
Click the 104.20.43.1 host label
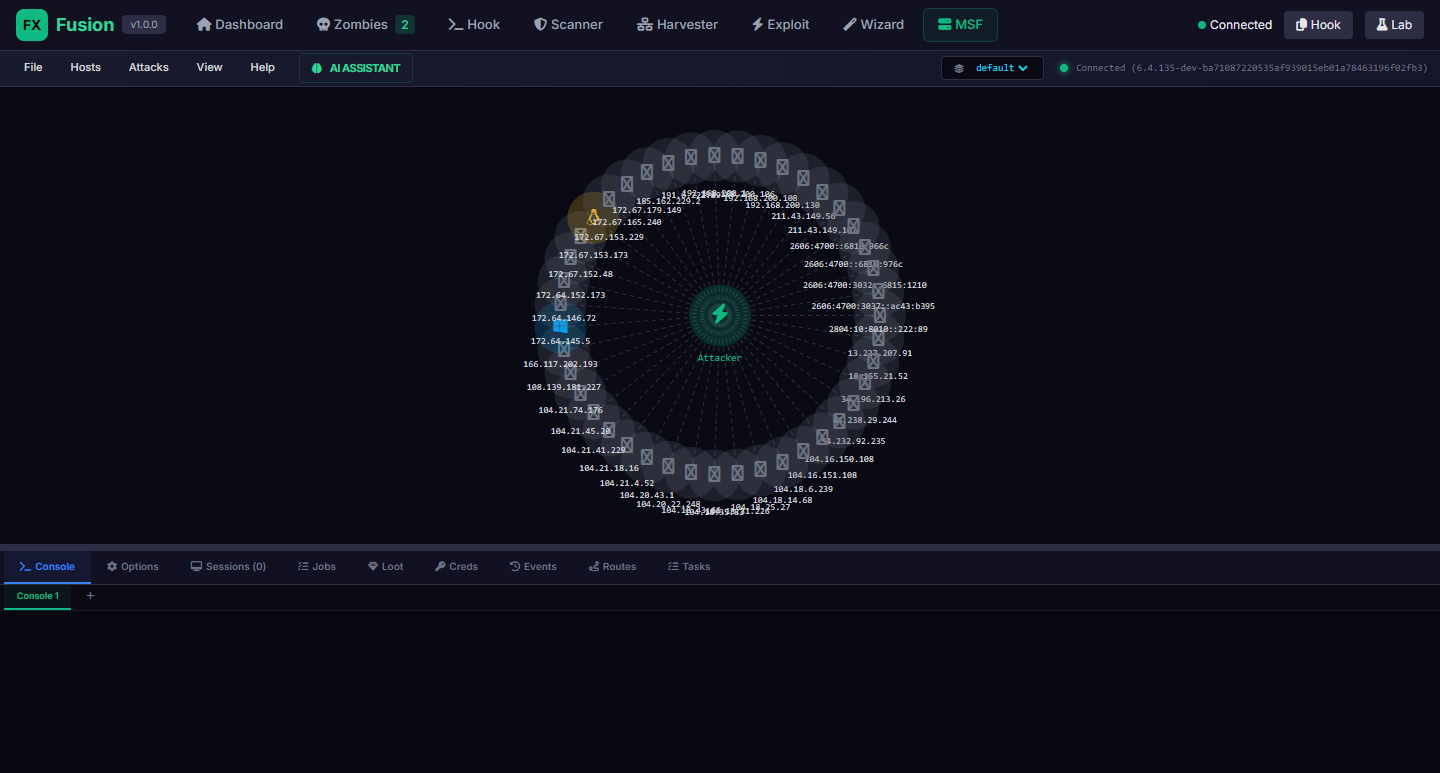click(x=647, y=496)
